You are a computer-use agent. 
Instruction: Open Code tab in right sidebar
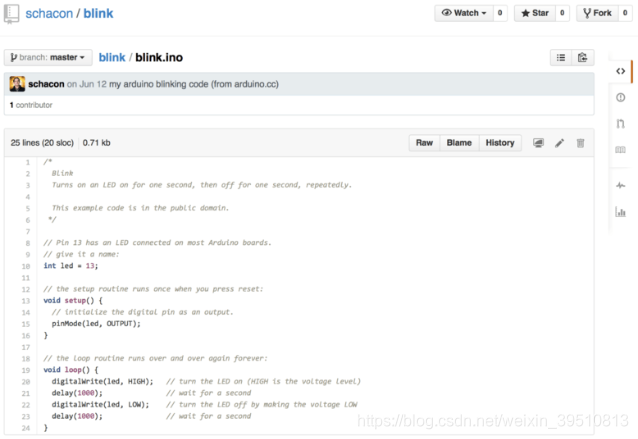pos(620,71)
